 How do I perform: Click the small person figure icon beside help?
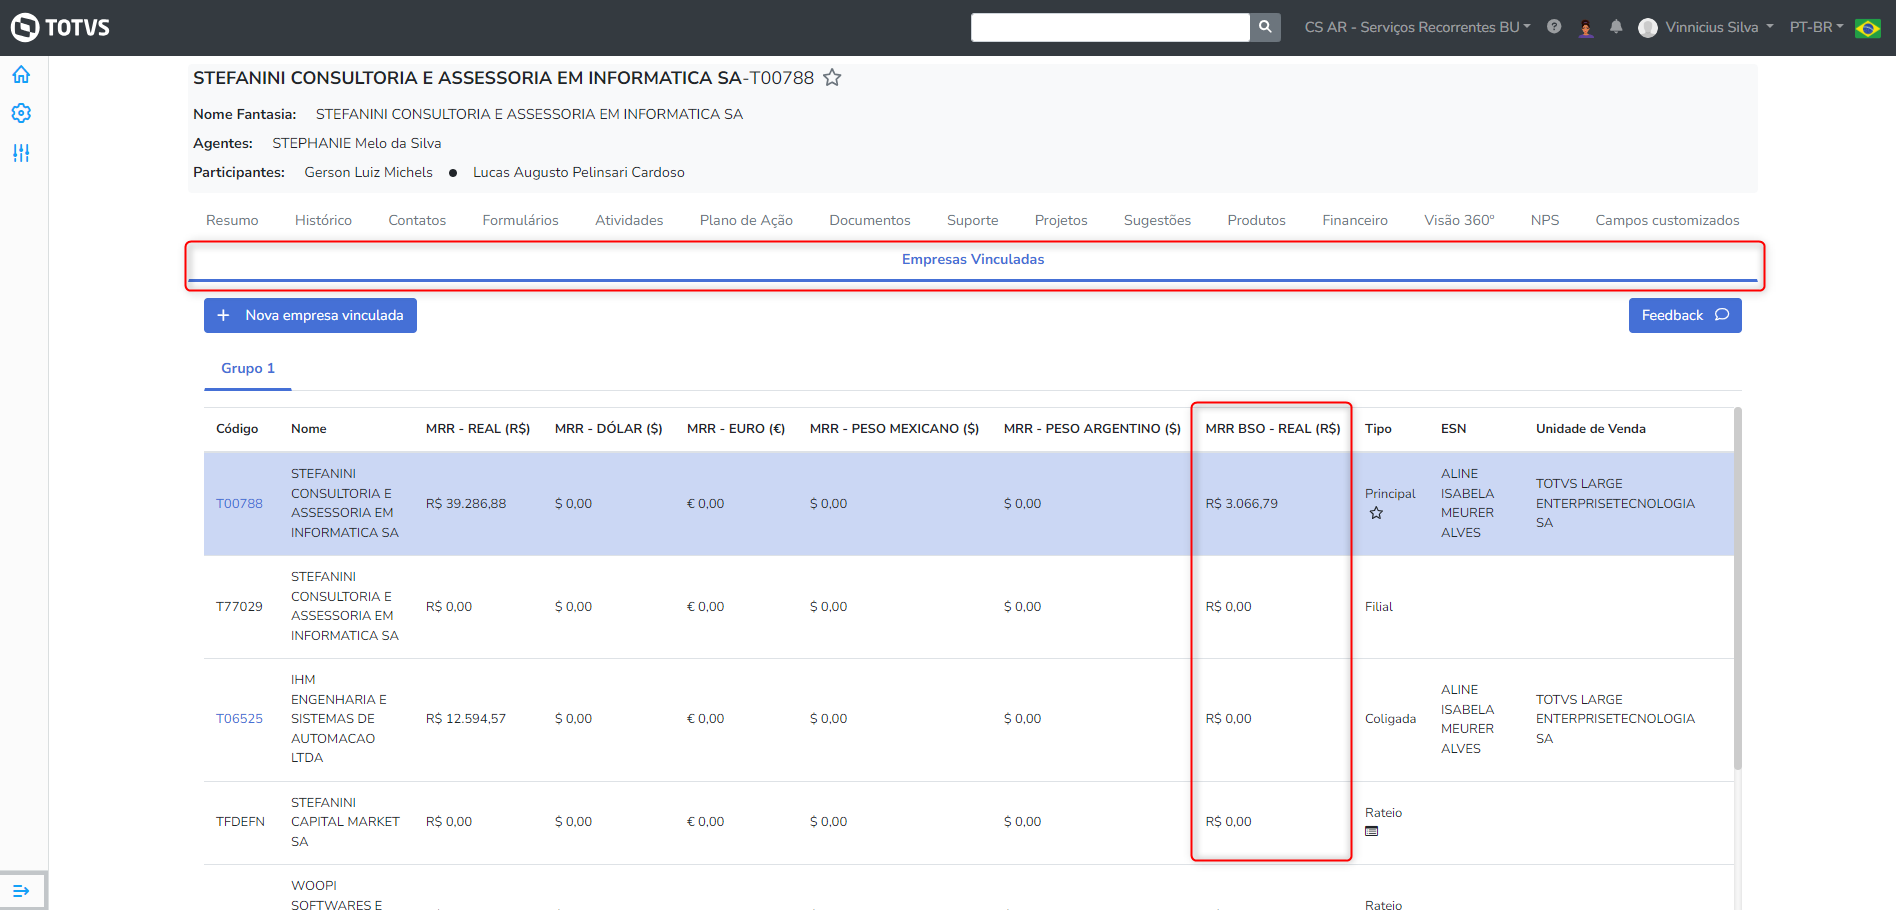coord(1585,28)
